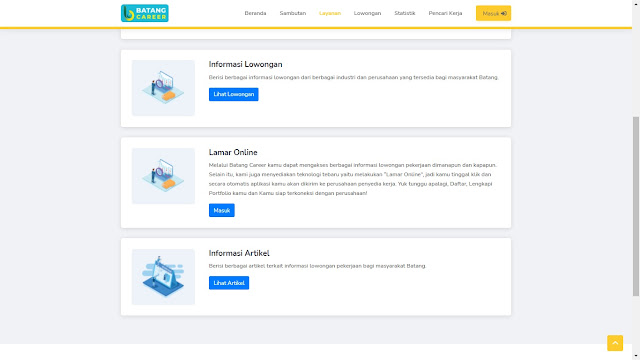
Task: Click the Informasi Lowongan illustration
Action: [163, 88]
